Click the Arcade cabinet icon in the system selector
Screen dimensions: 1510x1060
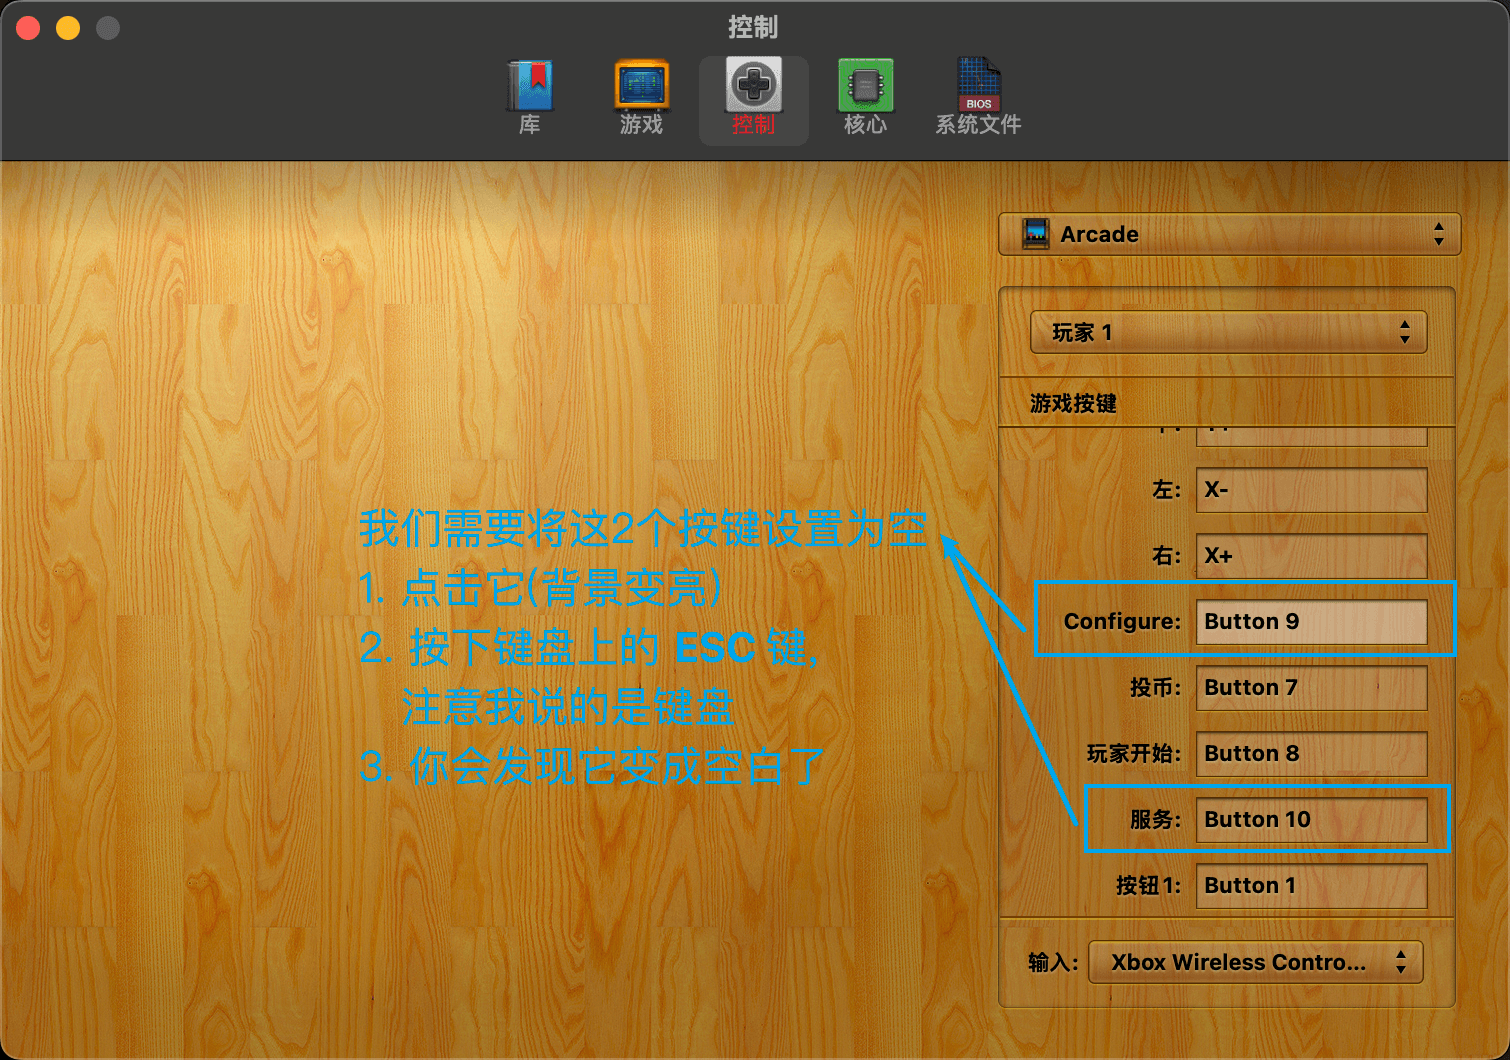pos(1035,234)
